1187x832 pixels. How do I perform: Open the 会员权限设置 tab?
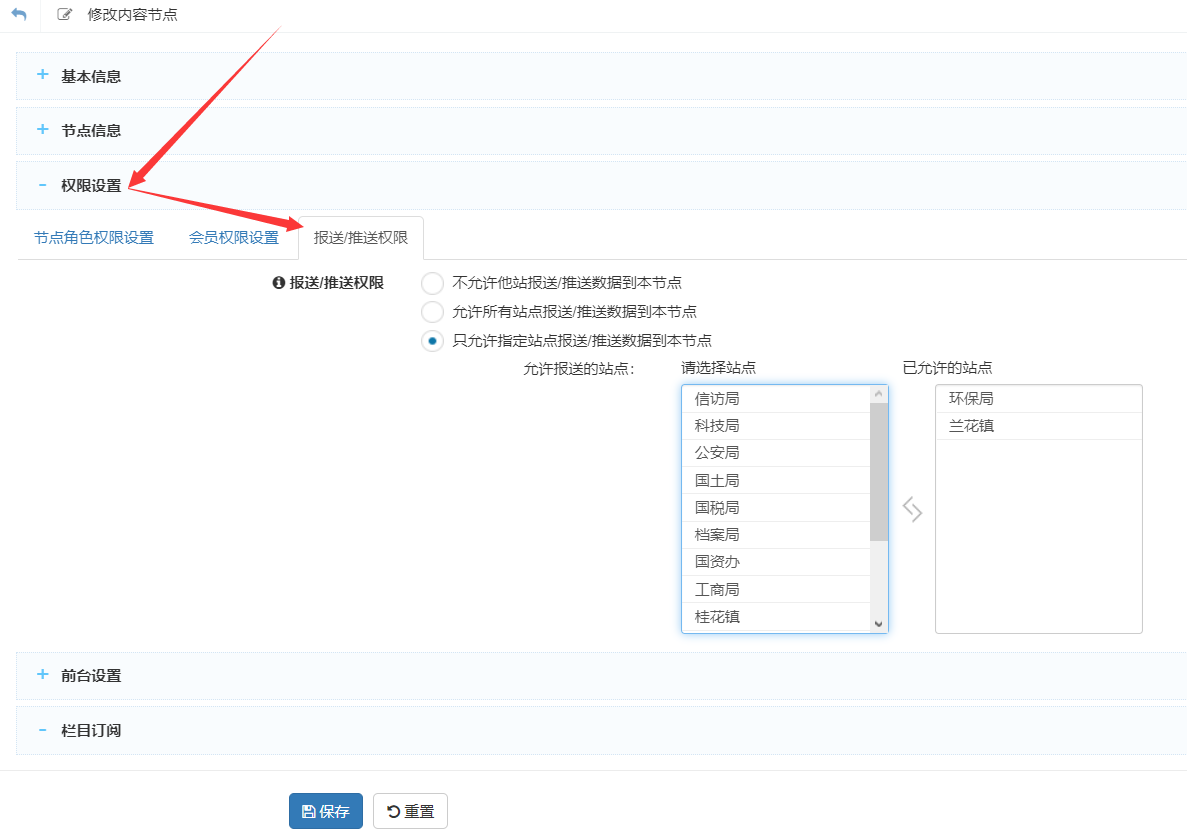pyautogui.click(x=234, y=238)
